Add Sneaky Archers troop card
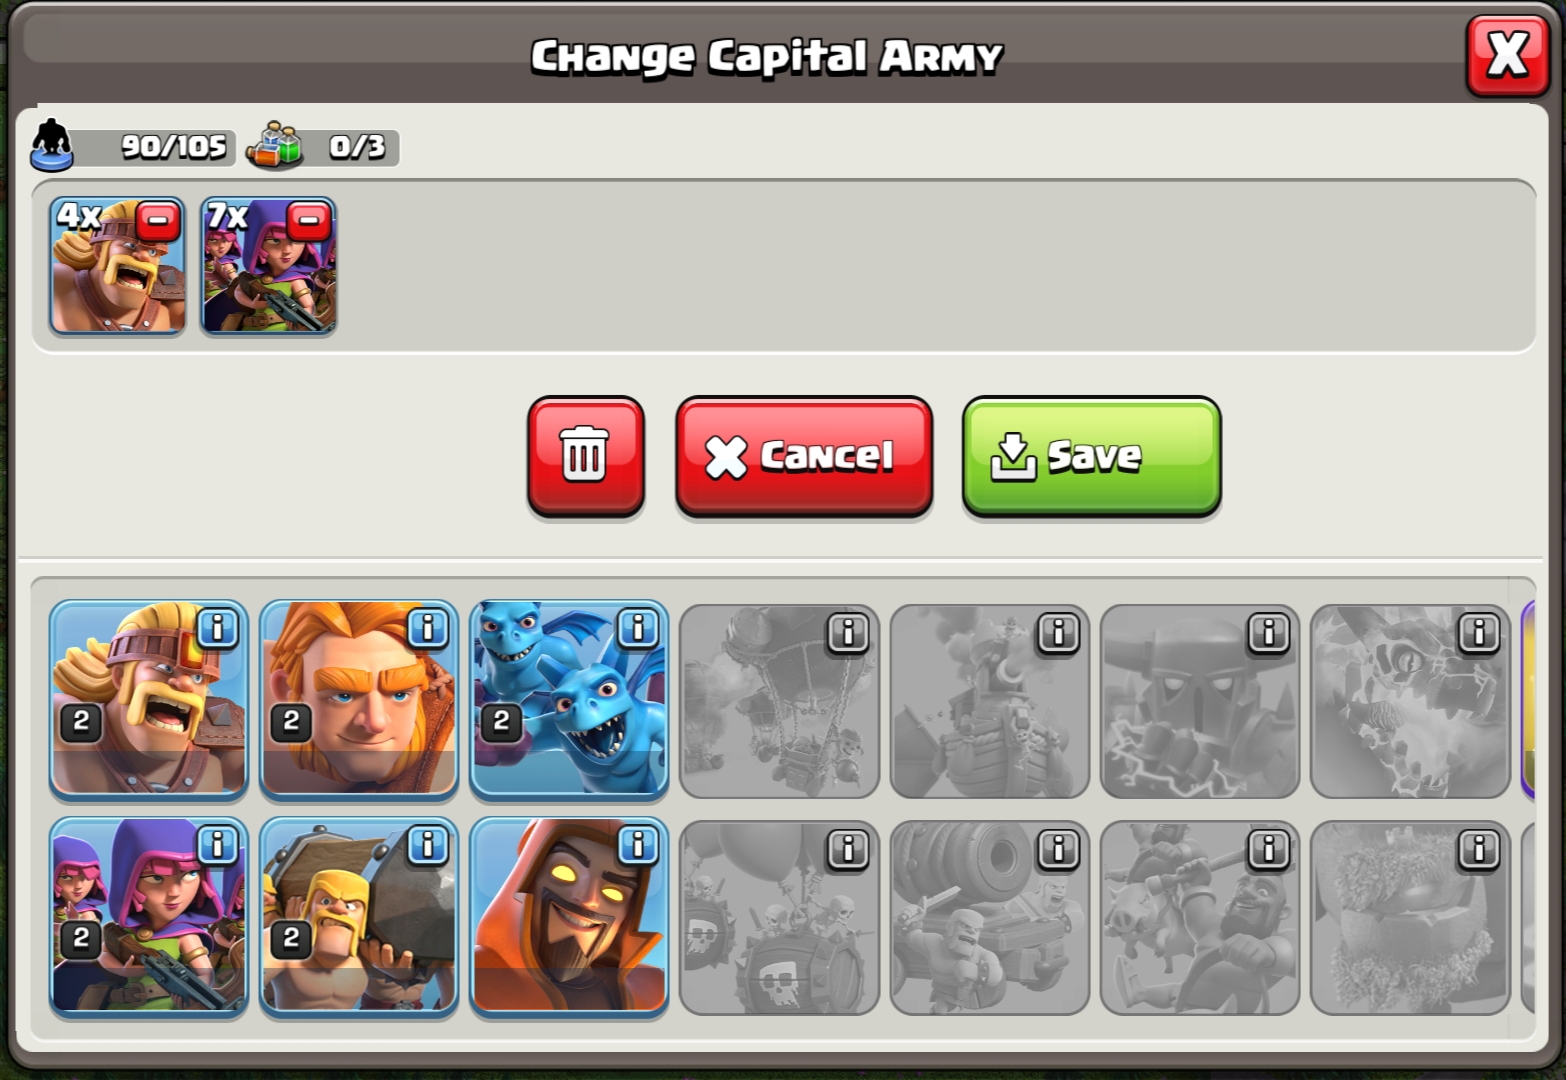Image resolution: width=1566 pixels, height=1080 pixels. pos(148,917)
